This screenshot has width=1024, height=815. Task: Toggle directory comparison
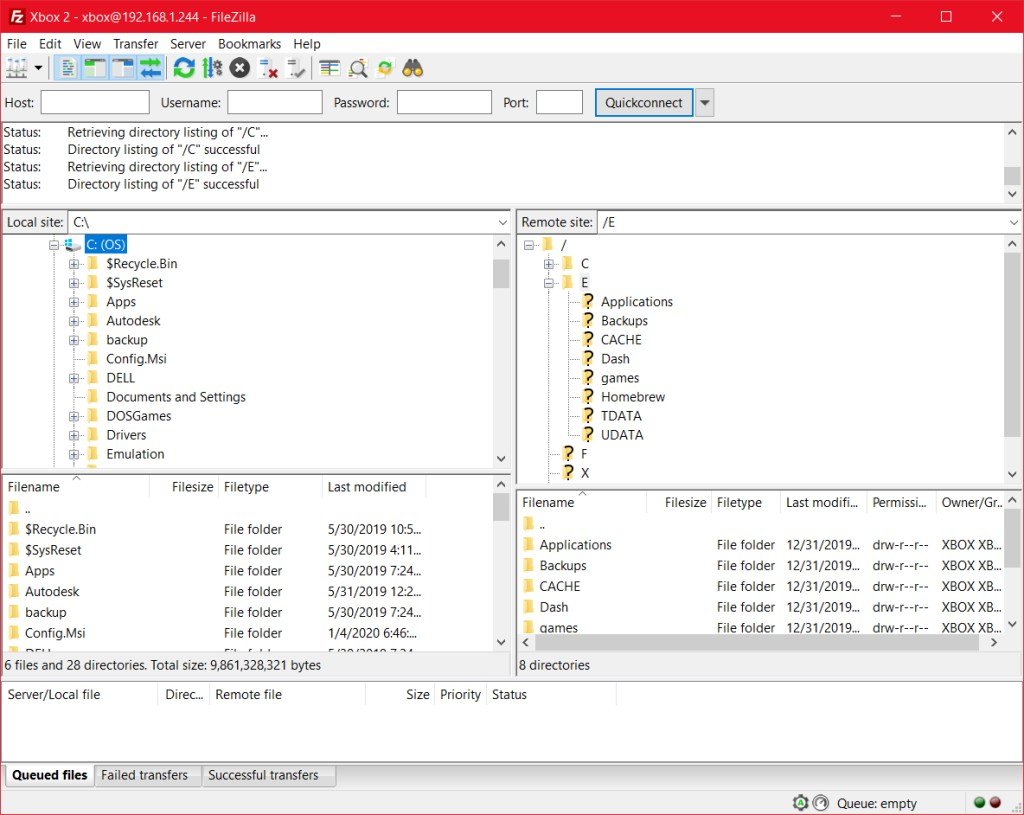click(358, 68)
